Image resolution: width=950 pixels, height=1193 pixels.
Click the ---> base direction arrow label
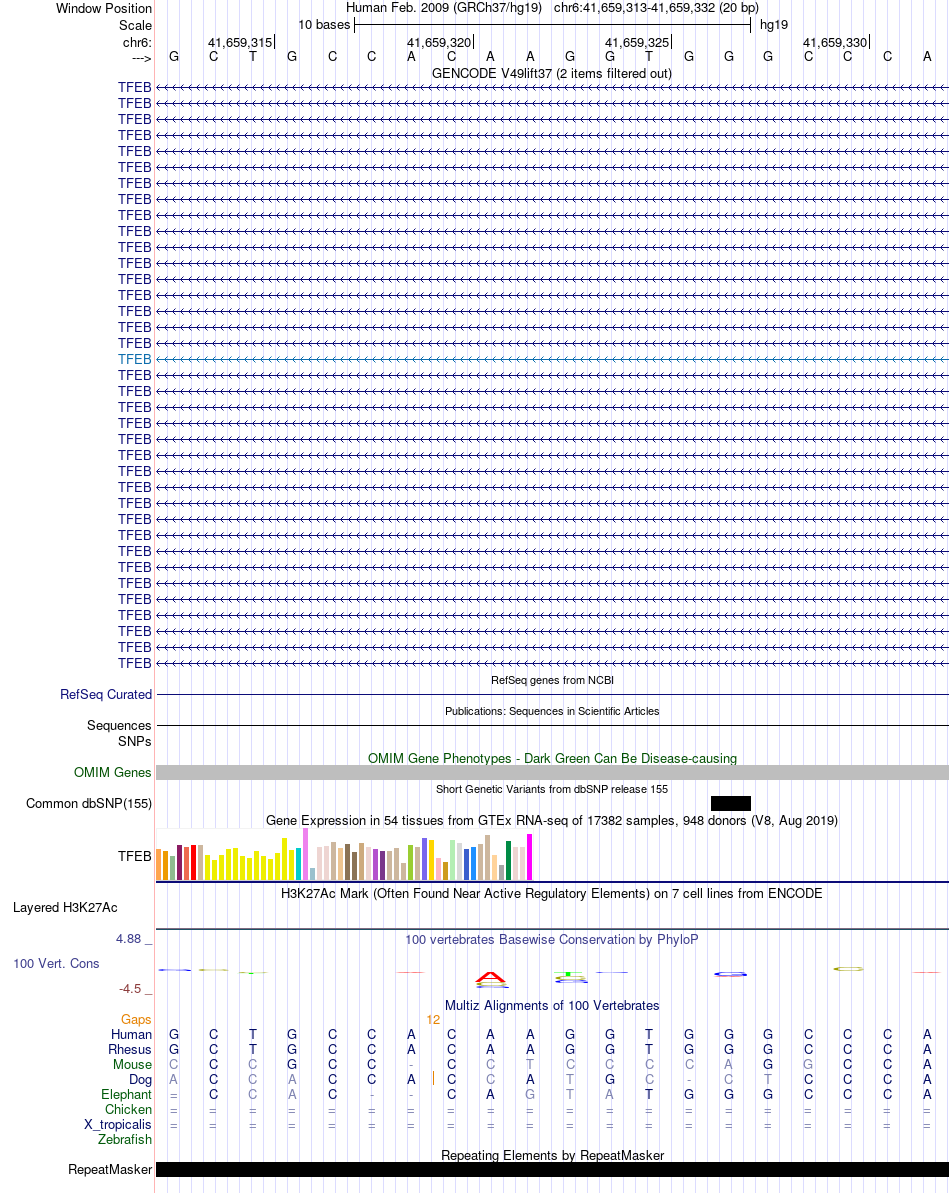pos(141,58)
